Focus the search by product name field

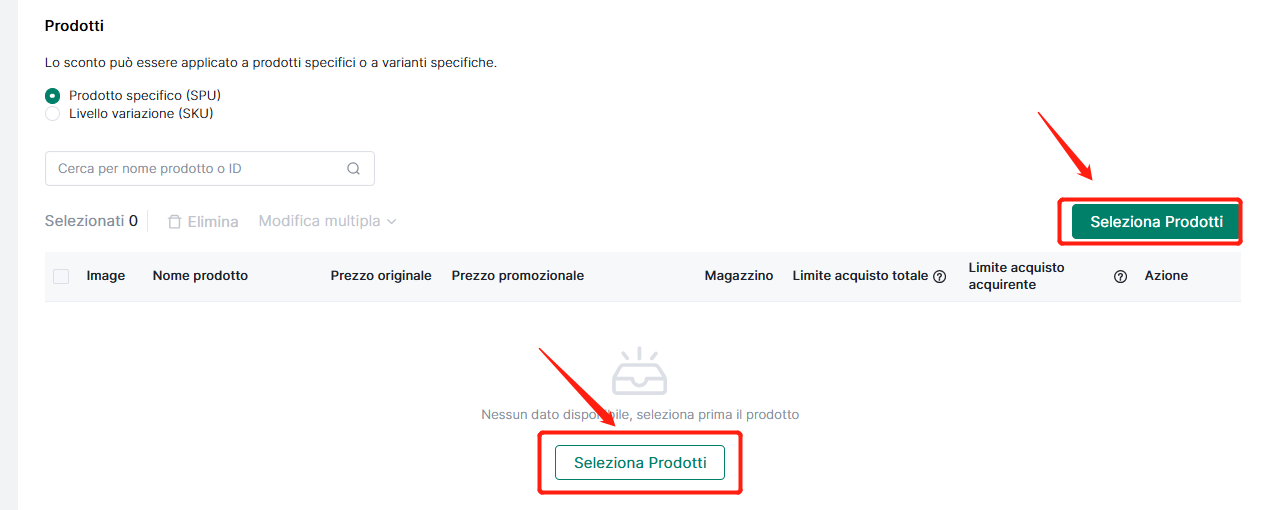tap(210, 169)
